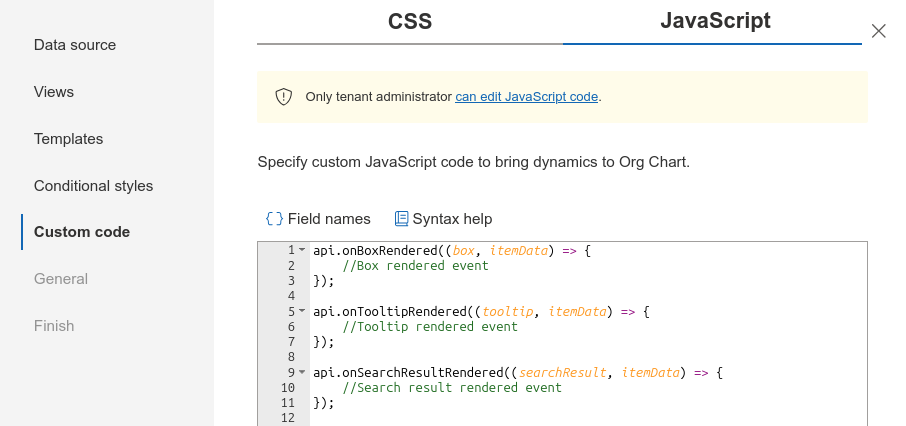The image size is (906, 426).
Task: Click the '//Tooltip rendered event' comment line
Action: [430, 327]
